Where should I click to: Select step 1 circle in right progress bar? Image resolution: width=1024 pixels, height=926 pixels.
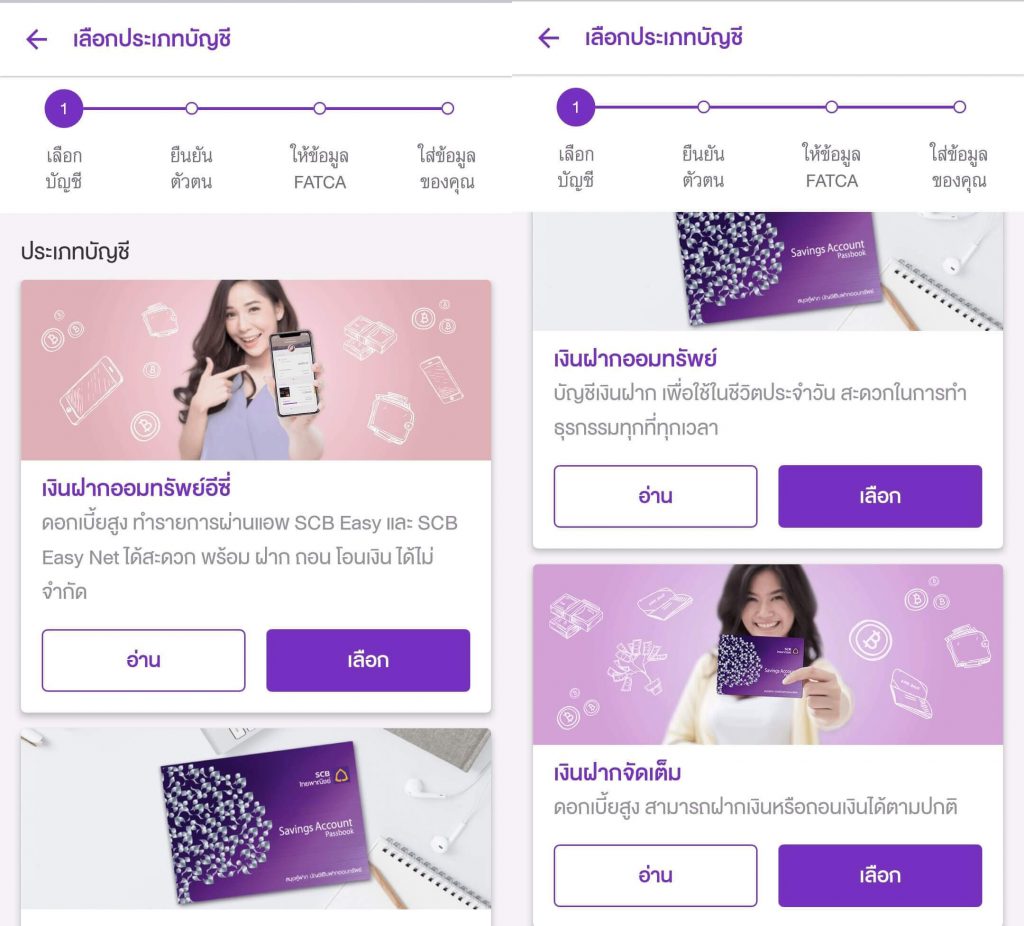(576, 107)
